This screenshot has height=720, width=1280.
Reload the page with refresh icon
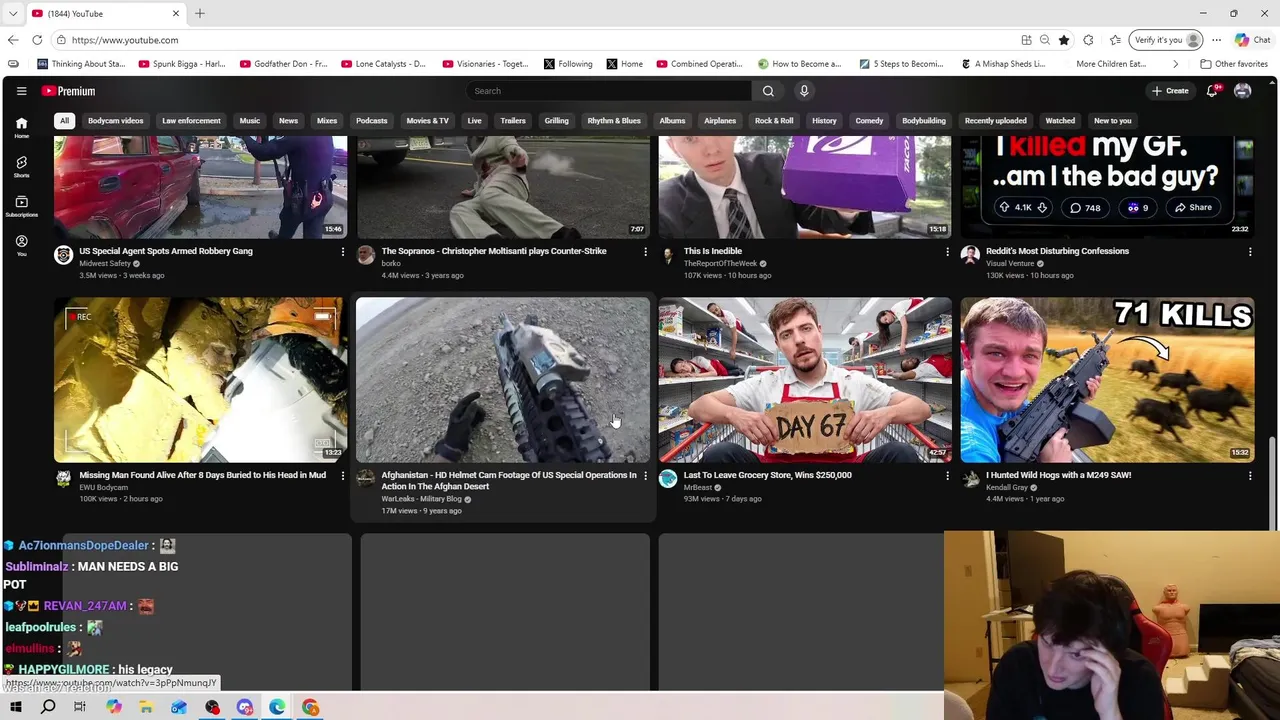(x=37, y=40)
